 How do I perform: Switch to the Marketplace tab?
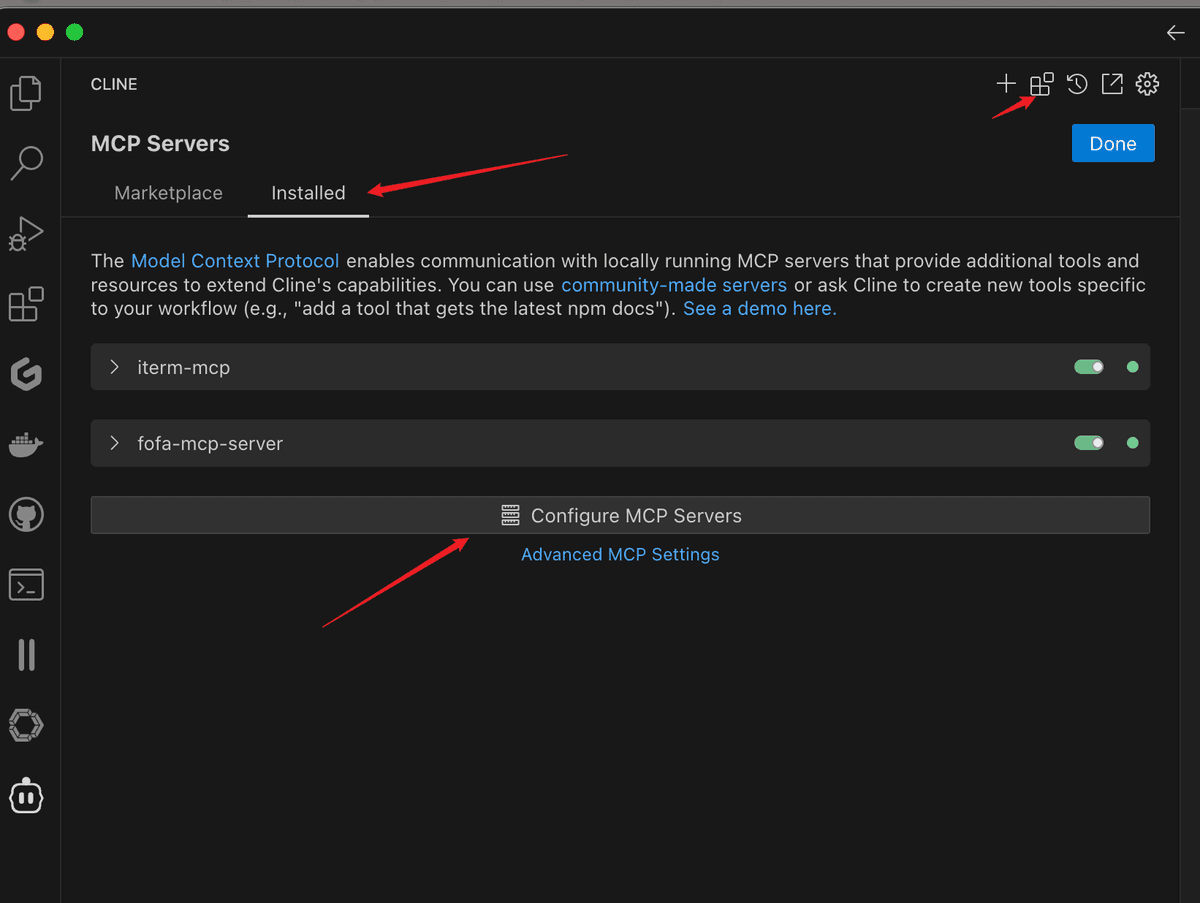coord(168,193)
